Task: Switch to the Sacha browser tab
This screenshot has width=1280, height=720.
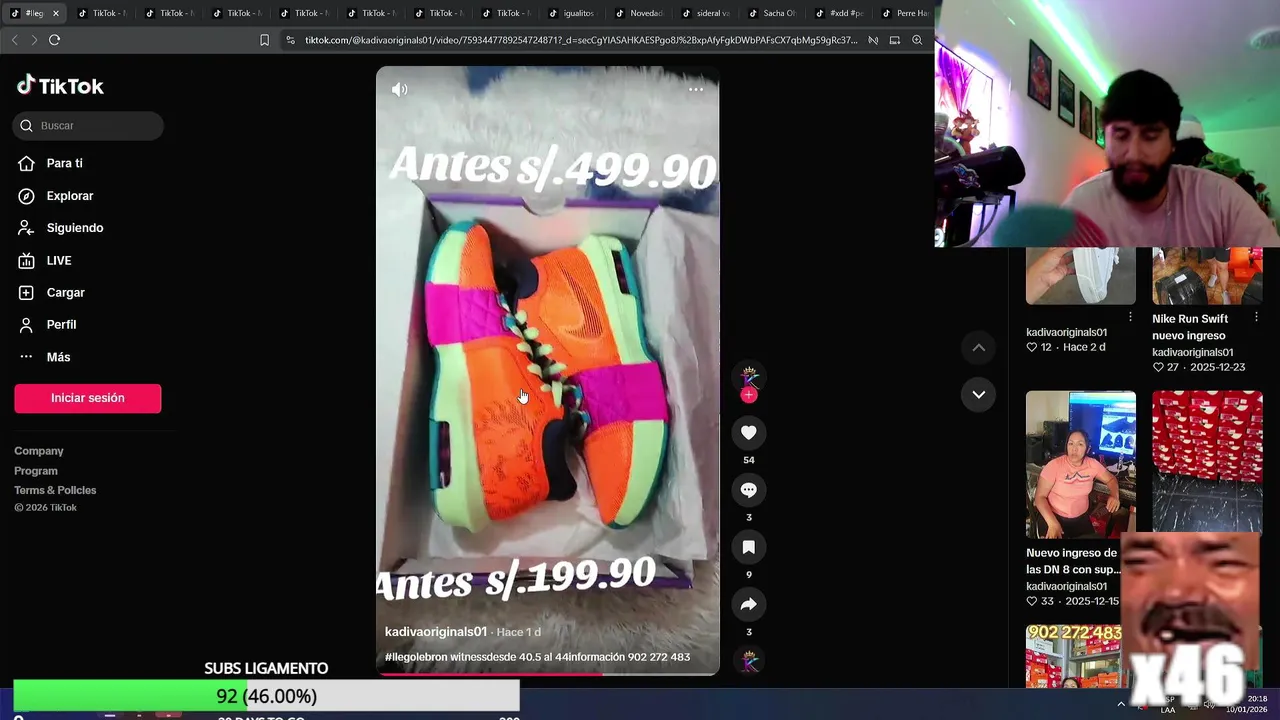Action: pyautogui.click(x=772, y=13)
